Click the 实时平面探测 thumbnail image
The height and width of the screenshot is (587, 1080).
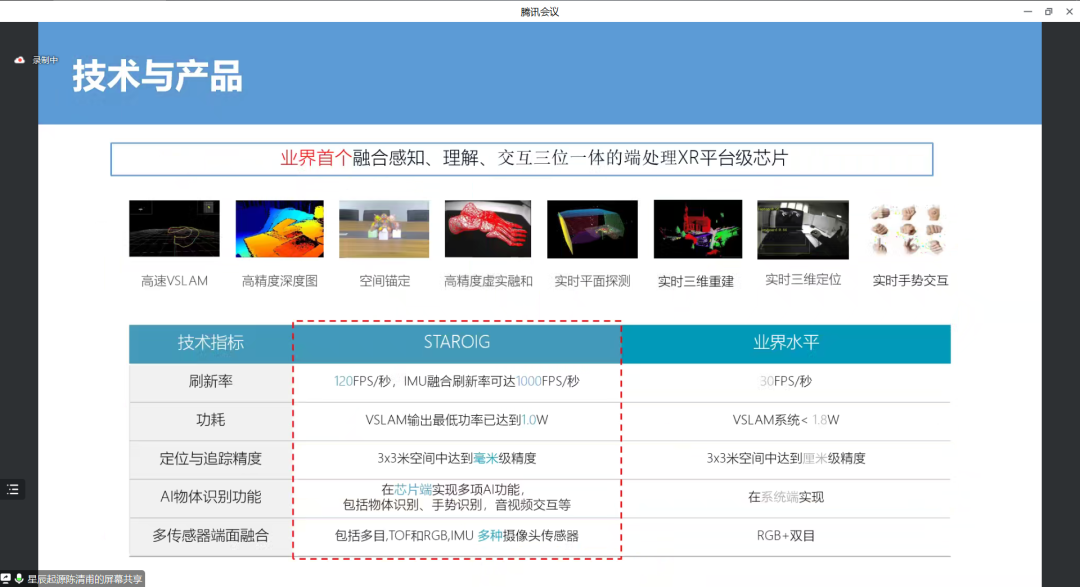point(592,229)
